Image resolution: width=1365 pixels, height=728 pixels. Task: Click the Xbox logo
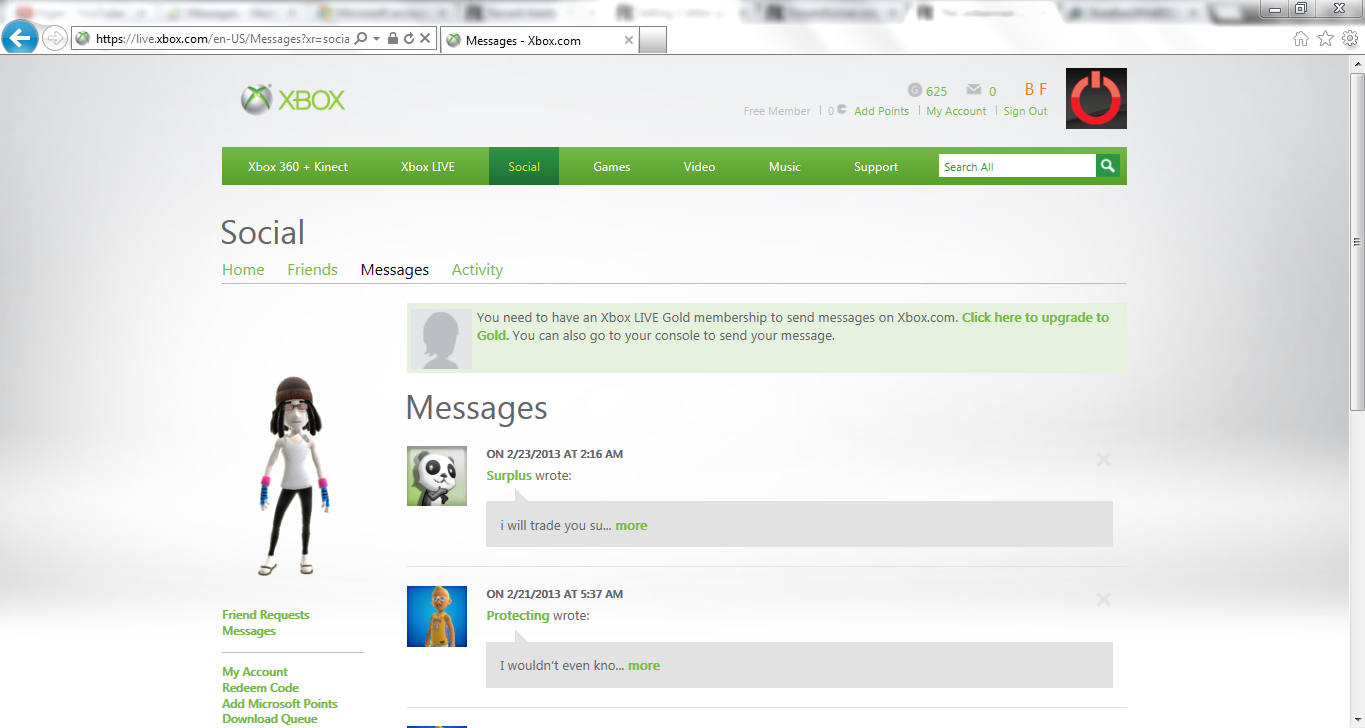click(x=293, y=99)
